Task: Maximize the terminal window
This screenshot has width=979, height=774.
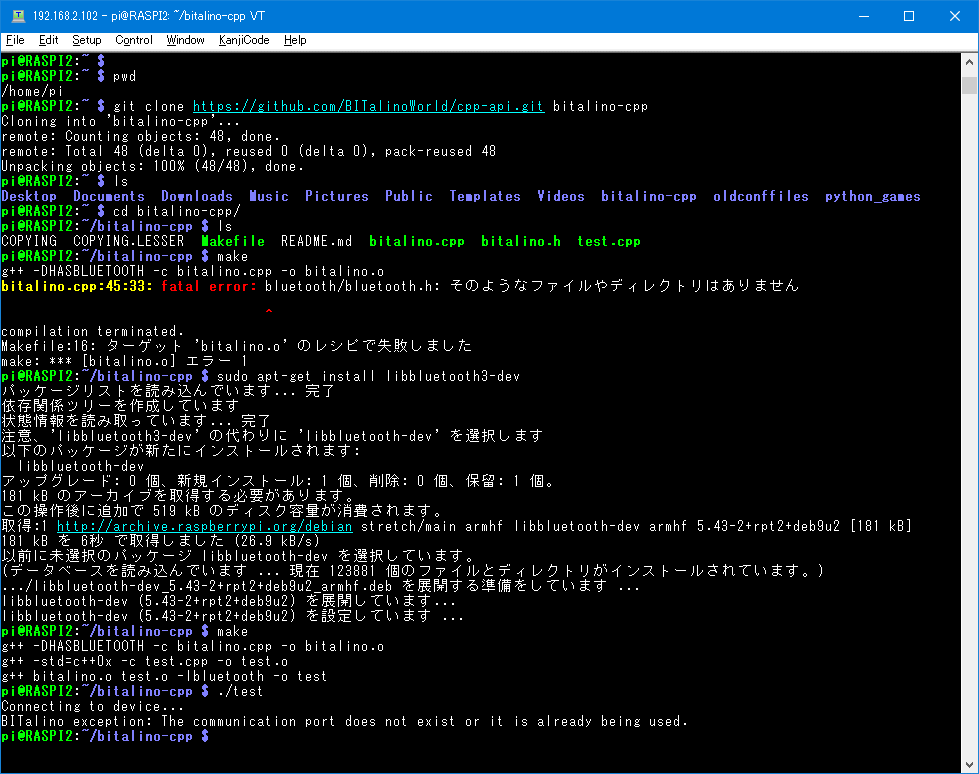Action: (909, 16)
